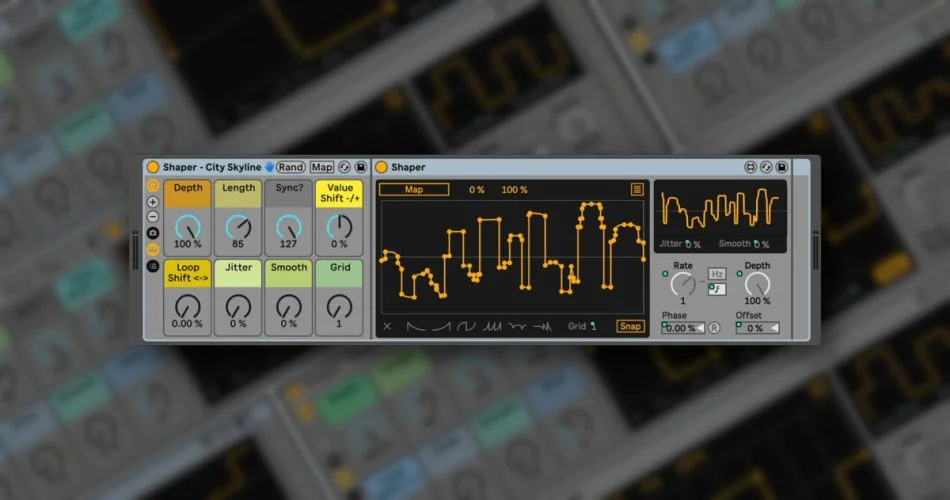Select the sine wave shape preset

(x=466, y=327)
